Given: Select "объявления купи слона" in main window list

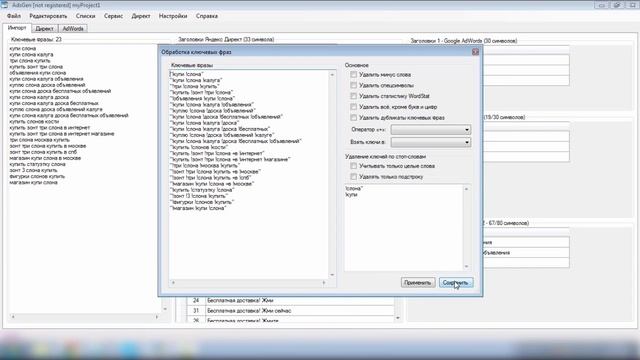Looking at the screenshot, I should (x=38, y=73).
